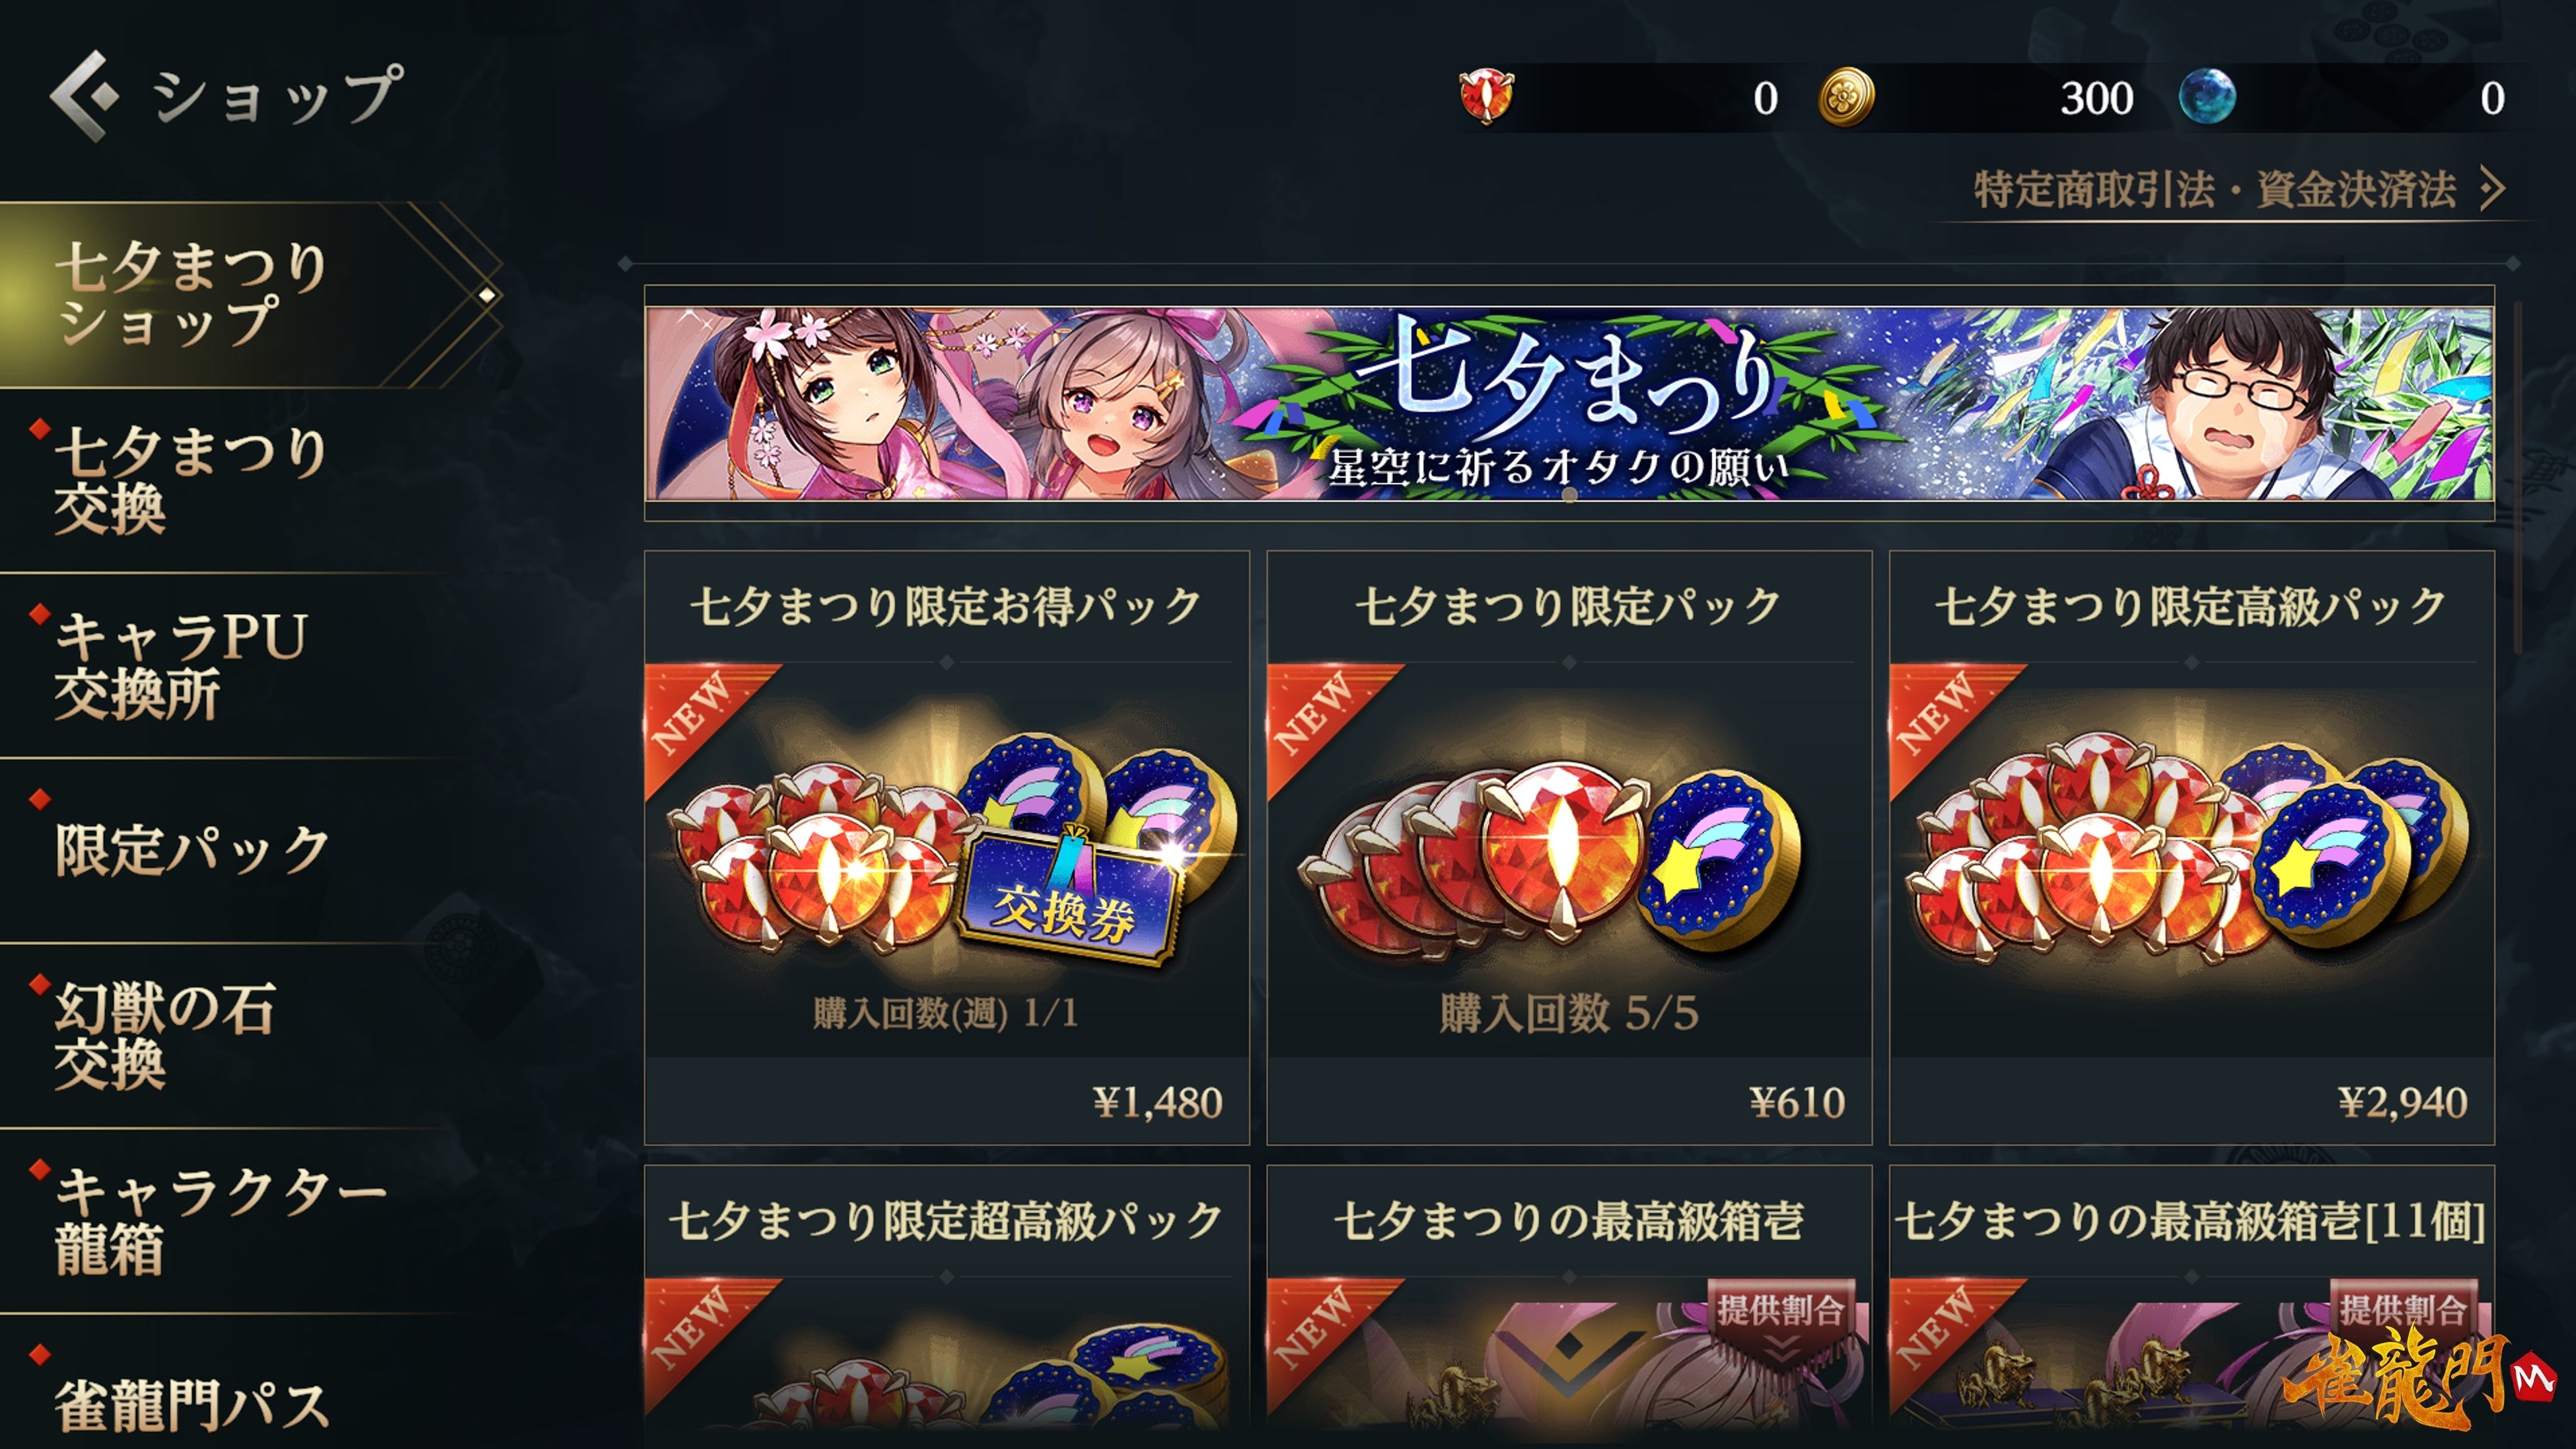Screen dimensions: 2576x1449
Task: Buy 七夕まつり限定パック for ¥610
Action: tap(1569, 848)
